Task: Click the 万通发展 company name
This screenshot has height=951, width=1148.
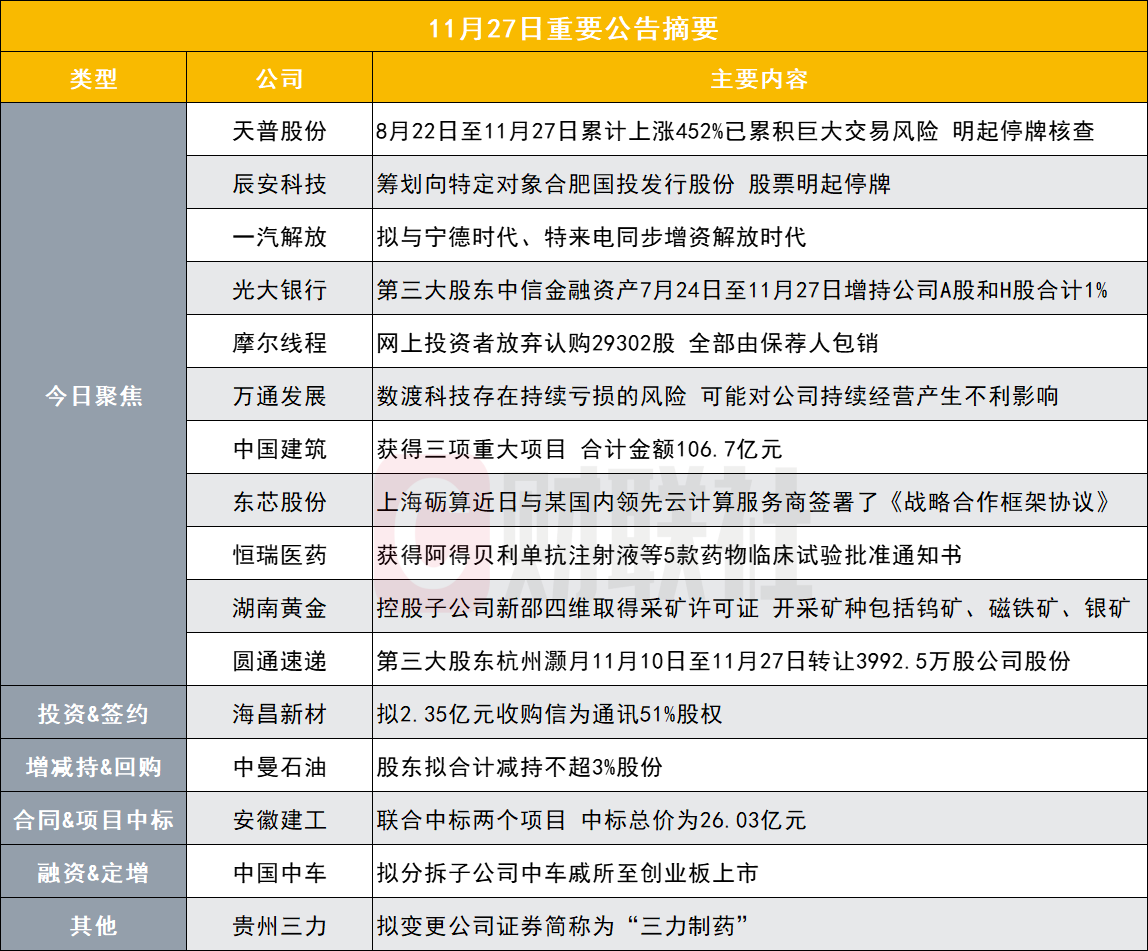Action: 278,396
